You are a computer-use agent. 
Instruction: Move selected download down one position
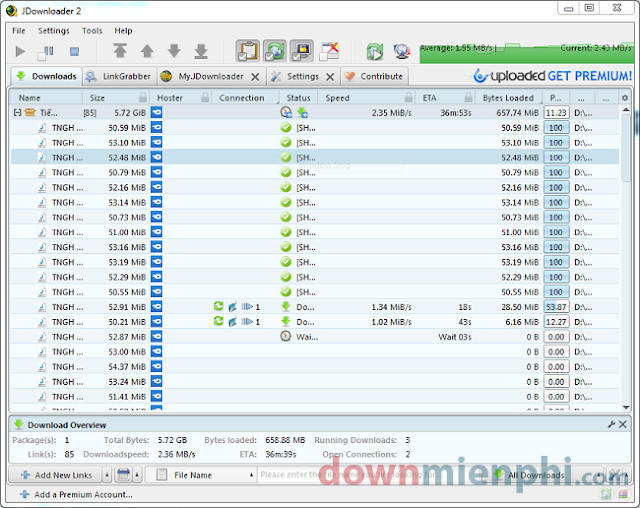pos(174,51)
